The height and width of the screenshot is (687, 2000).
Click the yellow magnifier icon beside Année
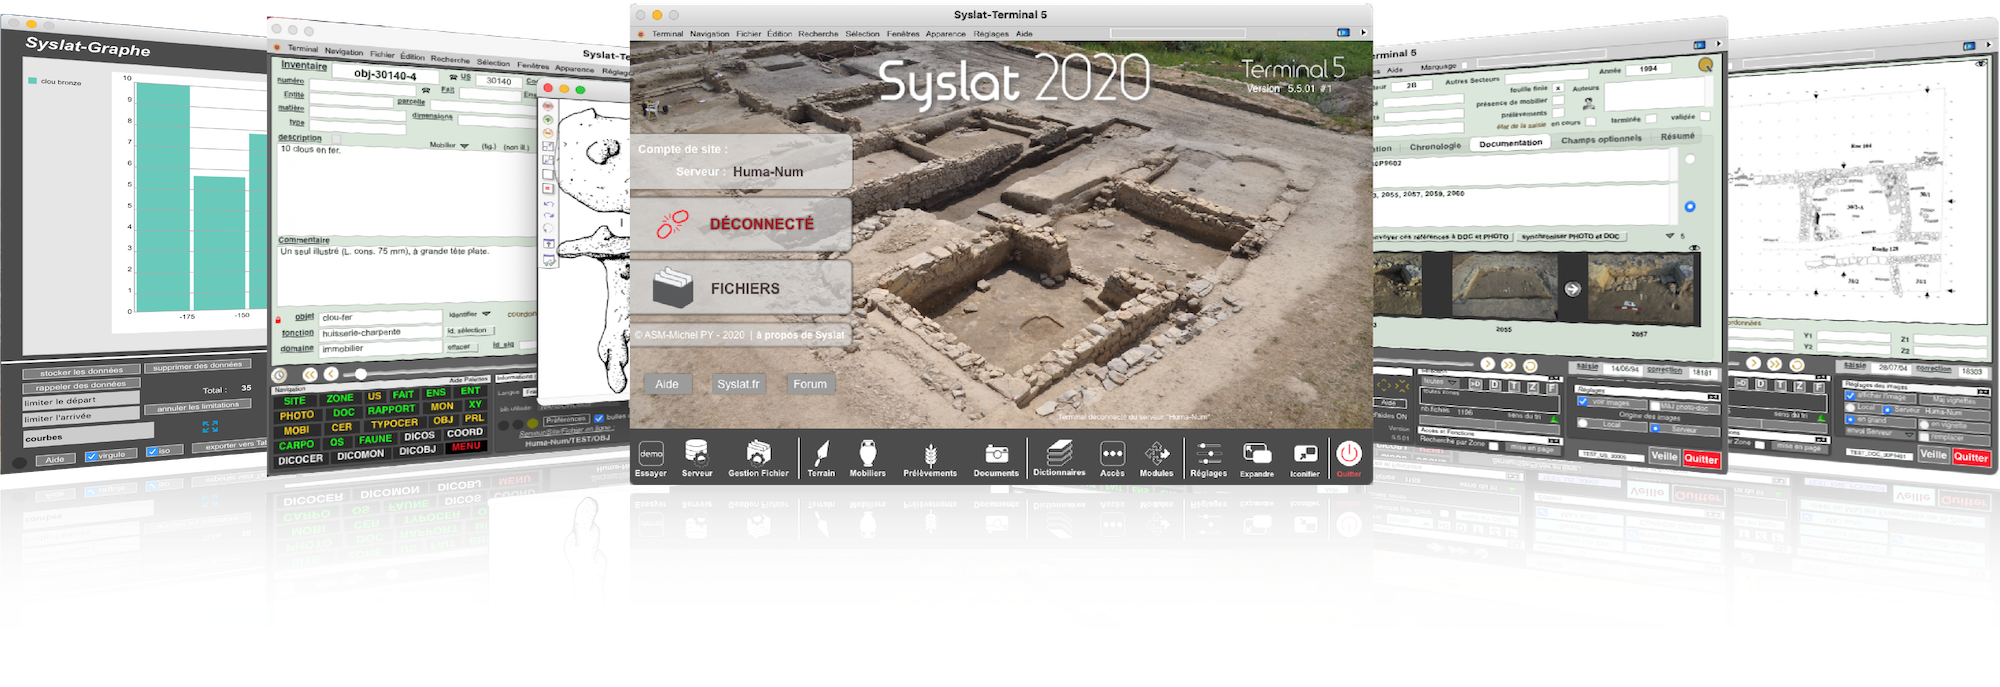click(x=1705, y=65)
